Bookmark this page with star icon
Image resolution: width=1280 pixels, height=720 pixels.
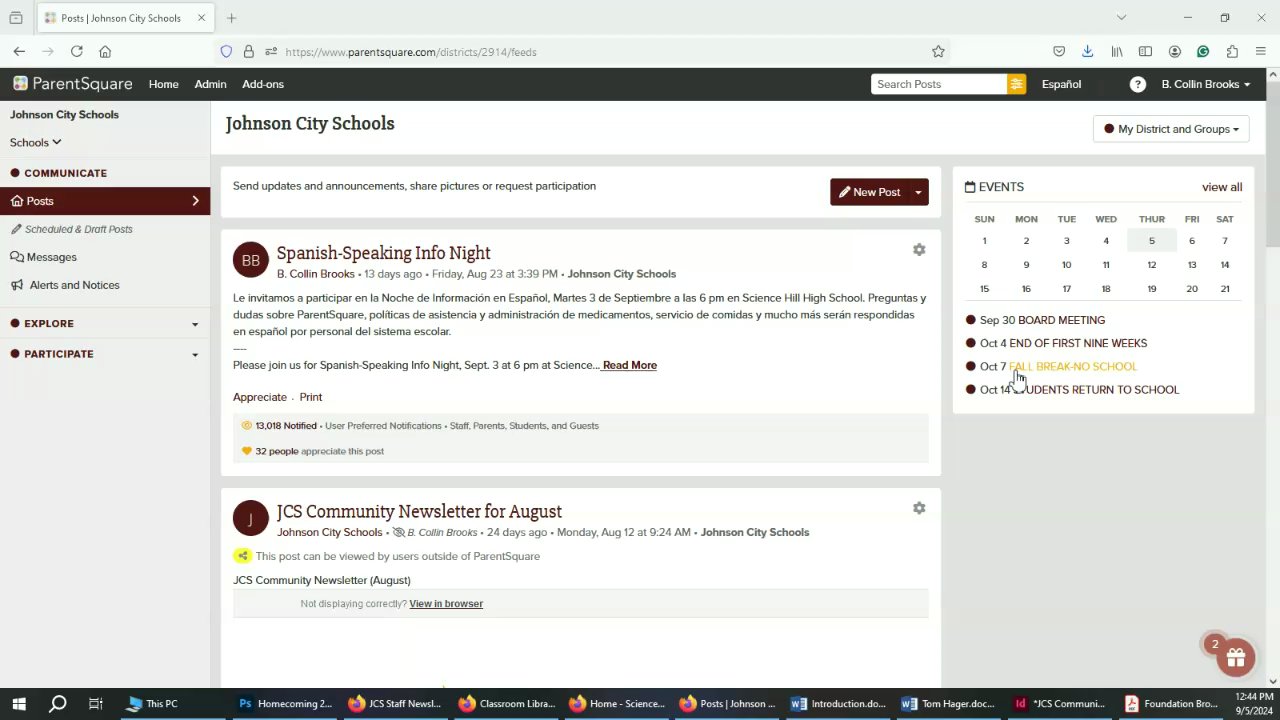coord(938,52)
